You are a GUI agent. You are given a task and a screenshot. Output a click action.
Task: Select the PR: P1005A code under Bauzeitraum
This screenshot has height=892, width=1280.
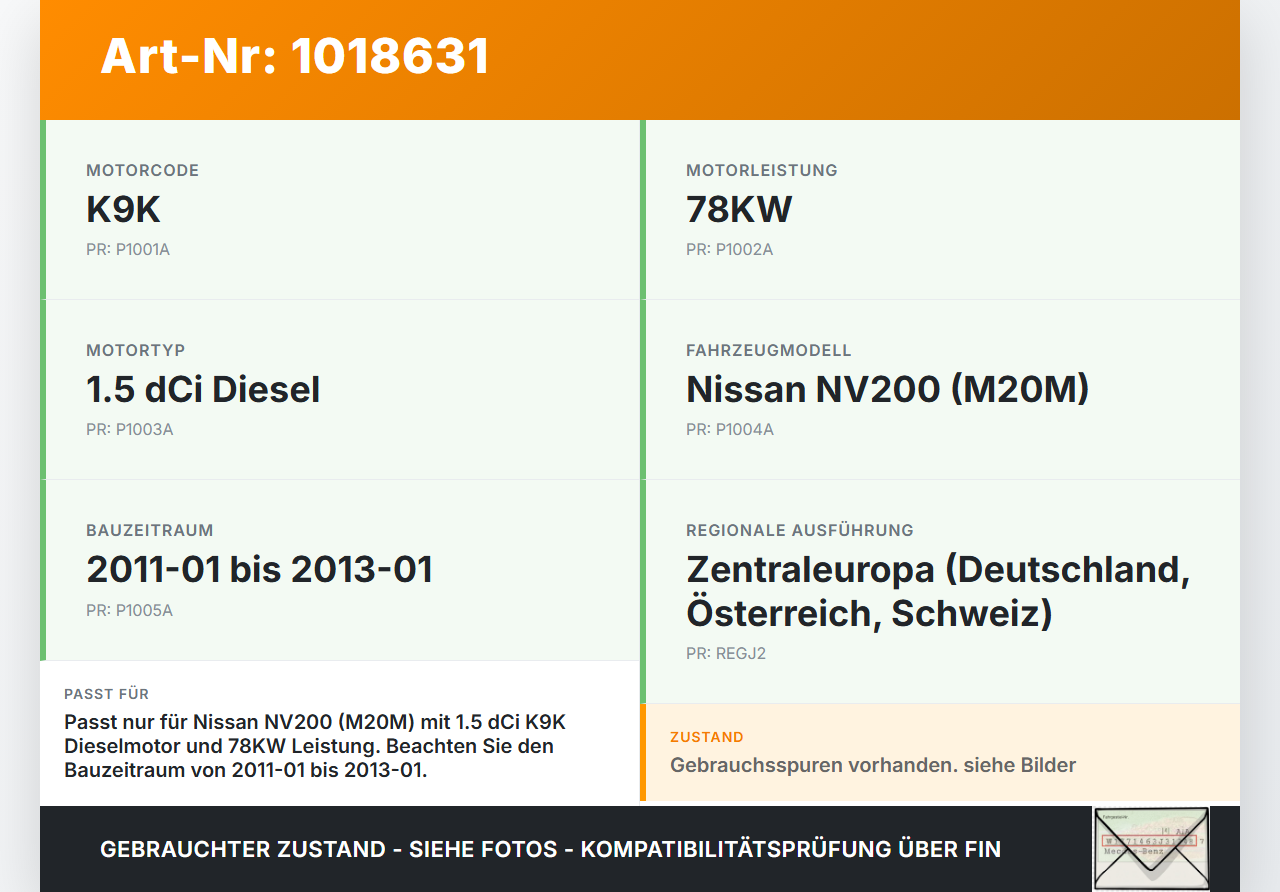tap(130, 609)
